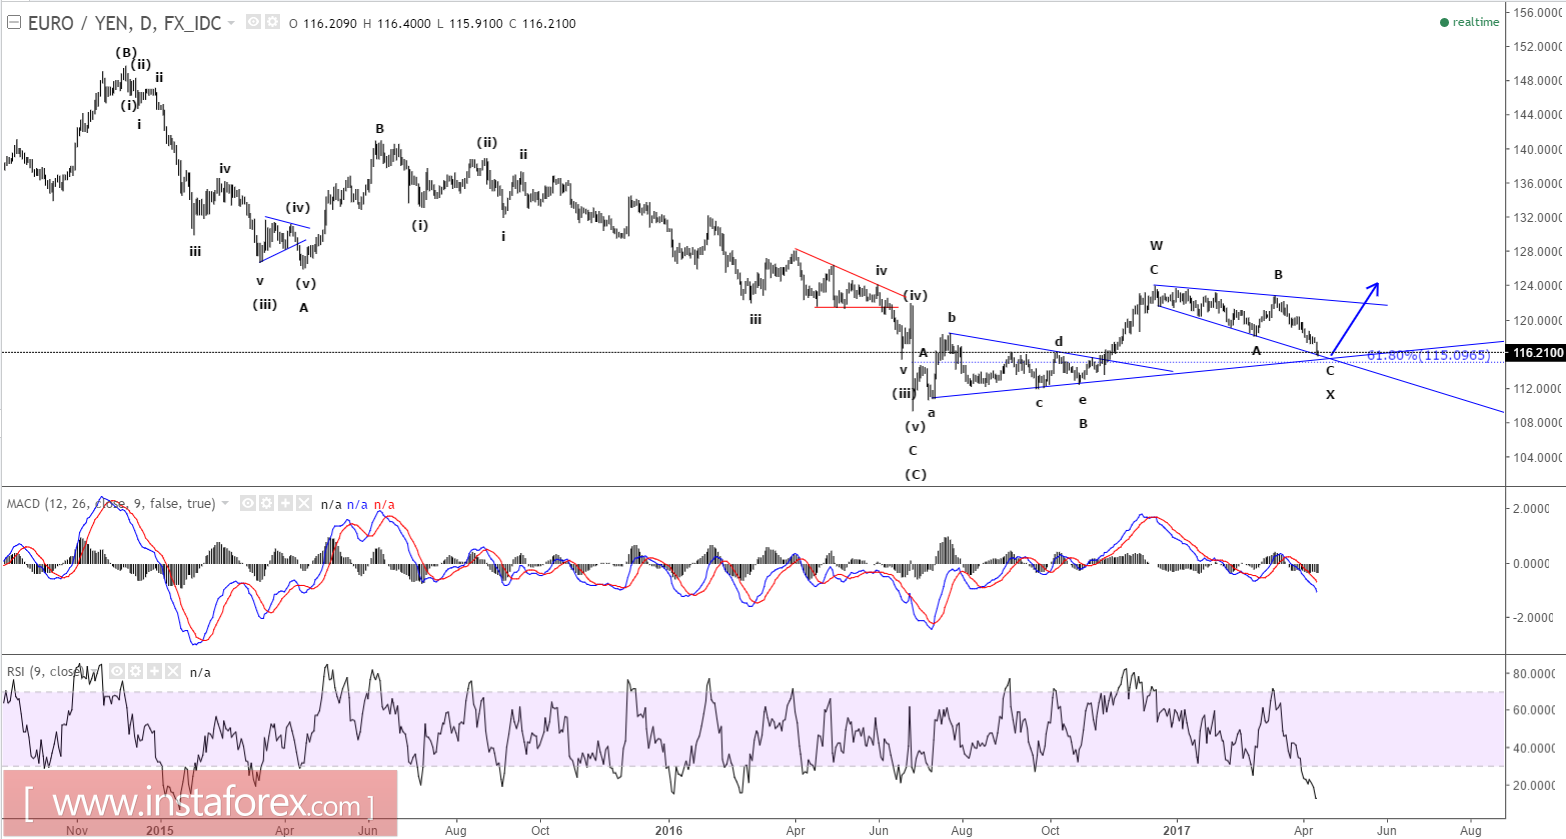
Task: Toggle RSI visibility with its eye icon
Action: [116, 671]
